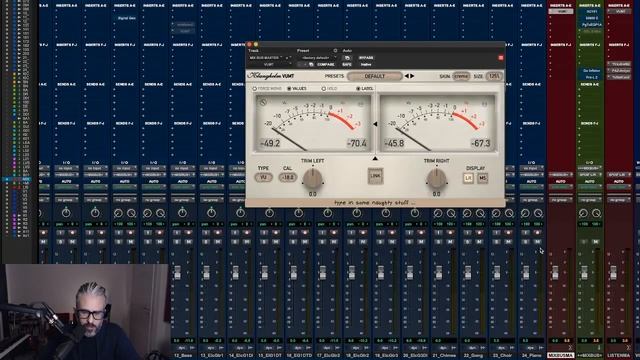640x360 pixels.
Task: Click the 12_Bass volume fader
Action: tap(178, 273)
